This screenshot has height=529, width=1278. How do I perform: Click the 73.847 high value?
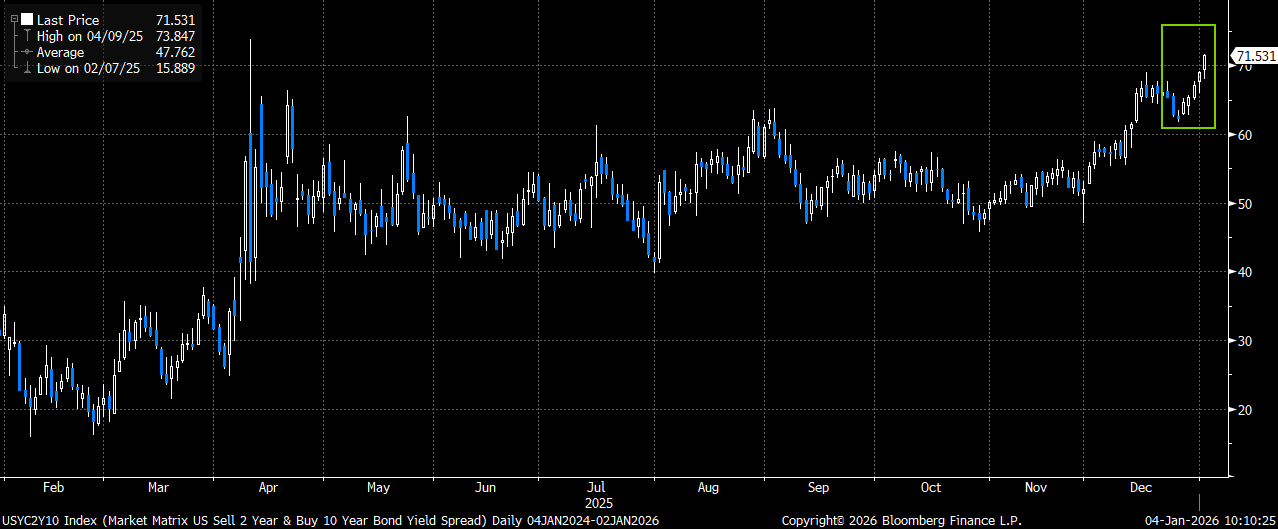tap(174, 36)
